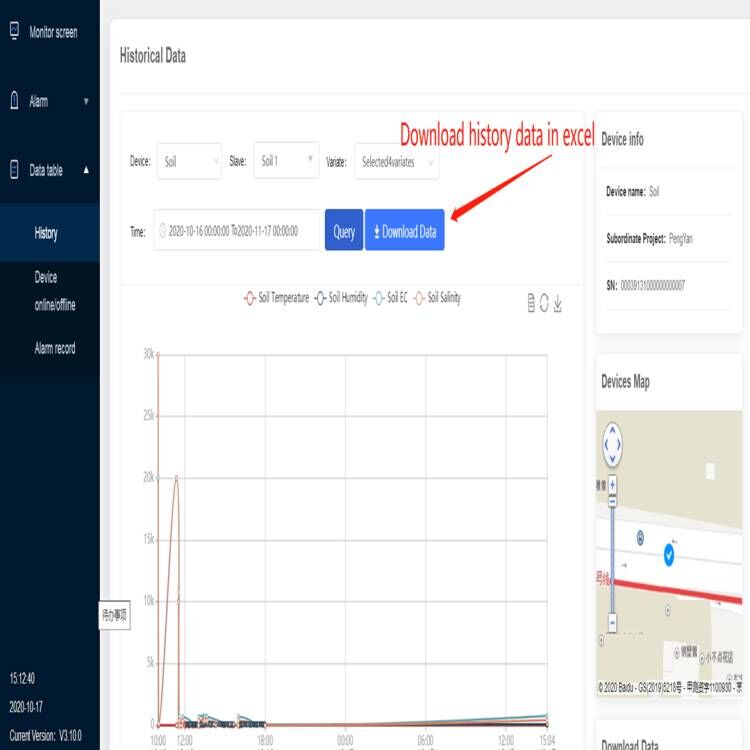Click the map zoom slider track
The height and width of the screenshot is (750, 750).
point(612,560)
